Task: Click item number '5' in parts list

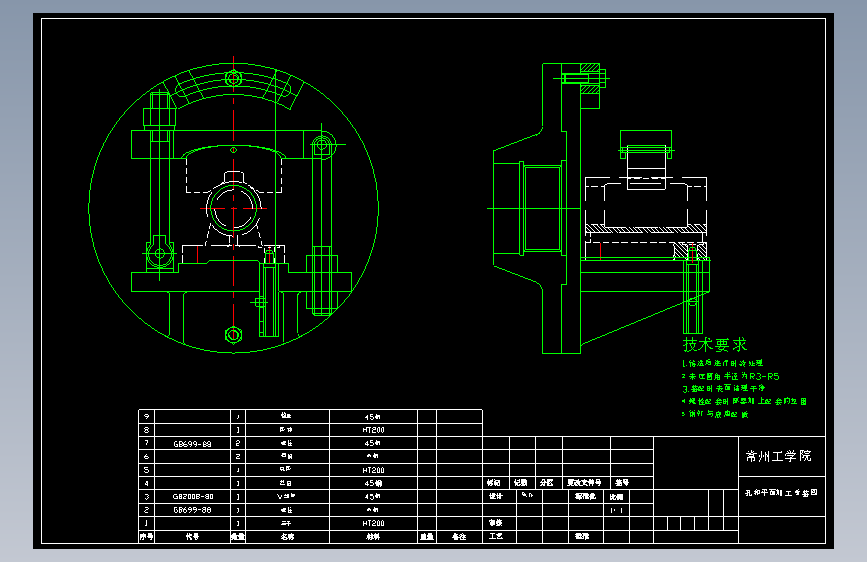Action: point(147,470)
